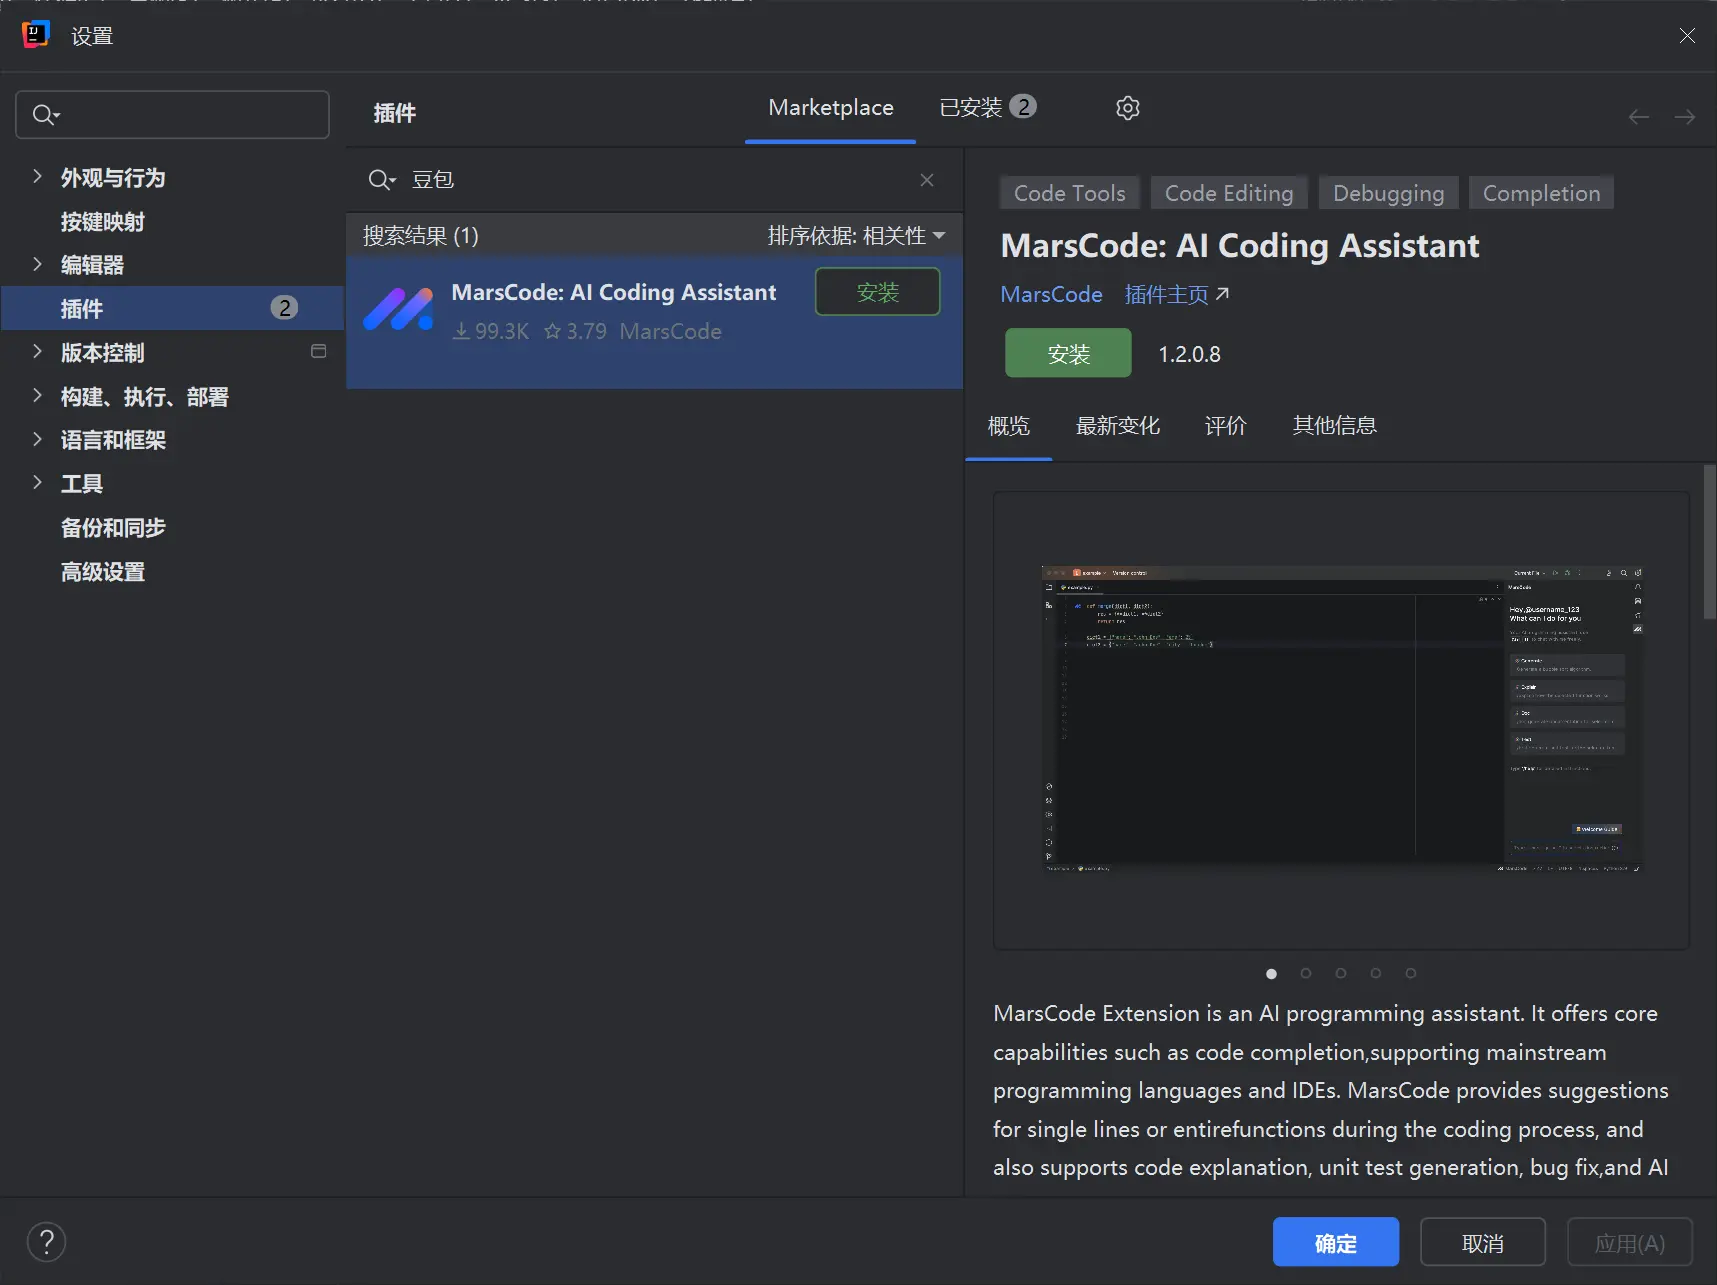This screenshot has height=1285, width=1717.
Task: Switch to the 已安装 tab
Action: pyautogui.click(x=987, y=108)
